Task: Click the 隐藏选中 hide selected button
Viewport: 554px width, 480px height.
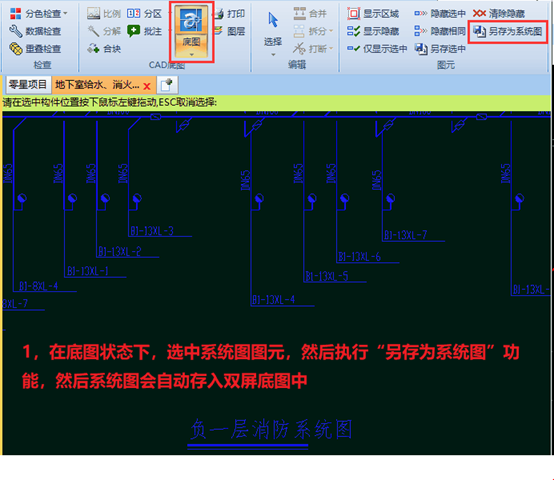Action: (440, 14)
